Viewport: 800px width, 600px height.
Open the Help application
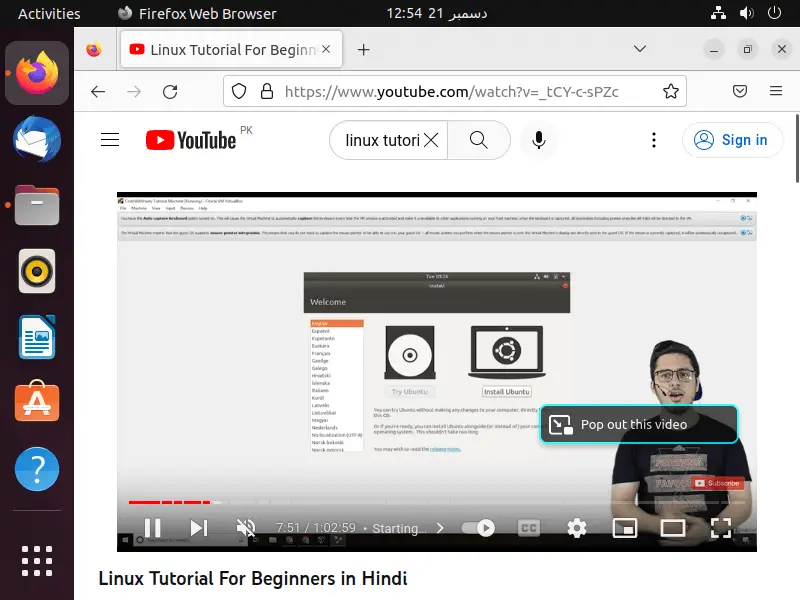click(37, 469)
